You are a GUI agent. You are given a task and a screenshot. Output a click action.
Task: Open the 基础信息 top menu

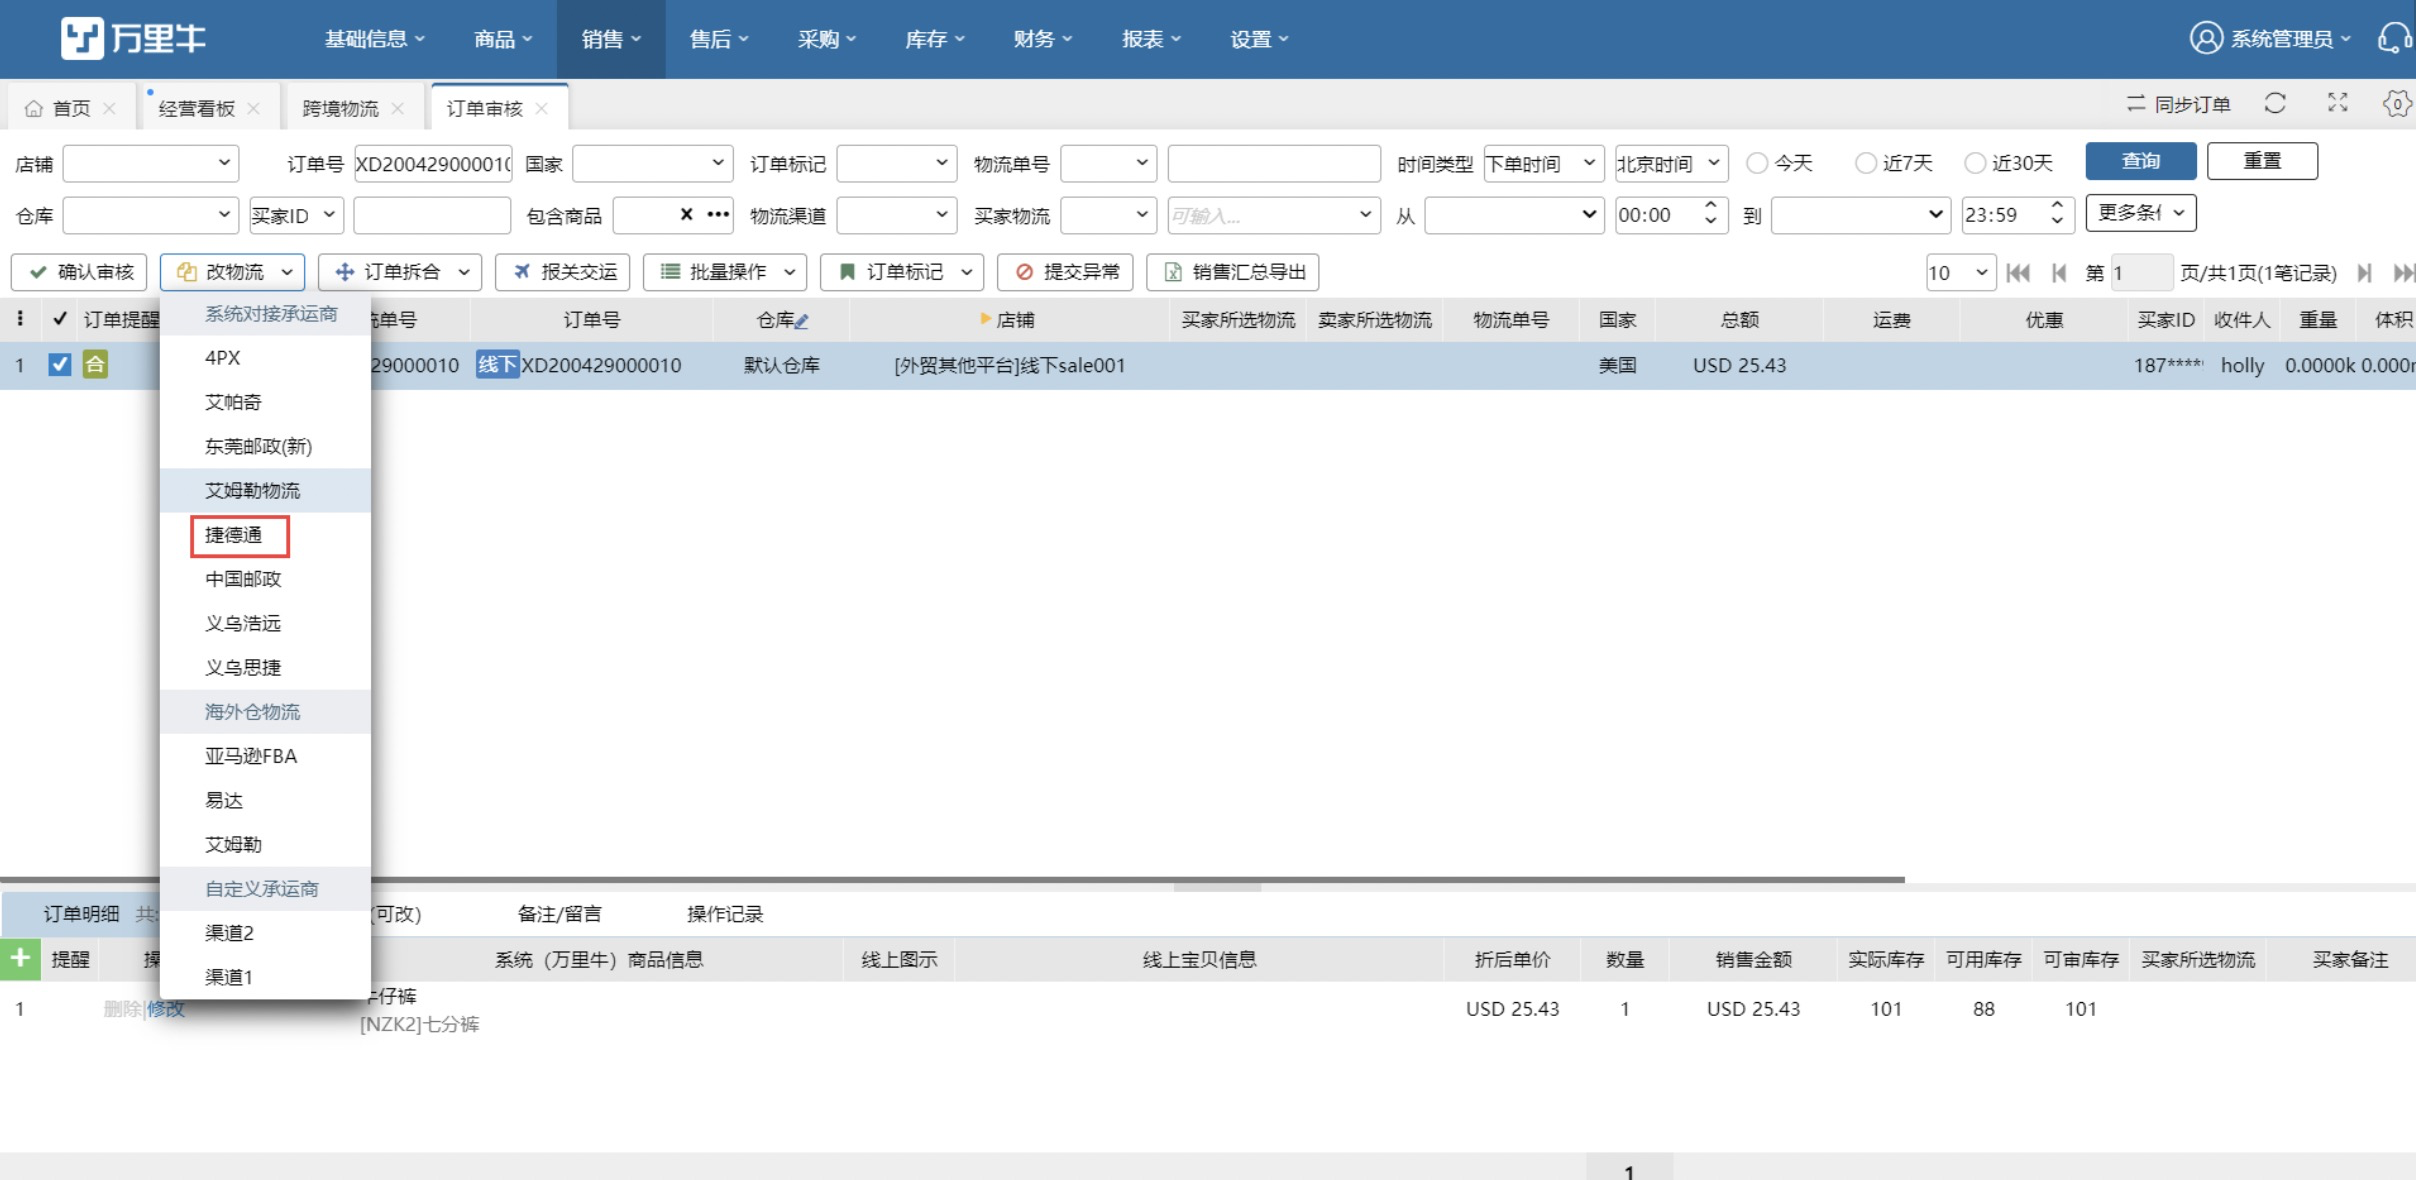tap(375, 39)
